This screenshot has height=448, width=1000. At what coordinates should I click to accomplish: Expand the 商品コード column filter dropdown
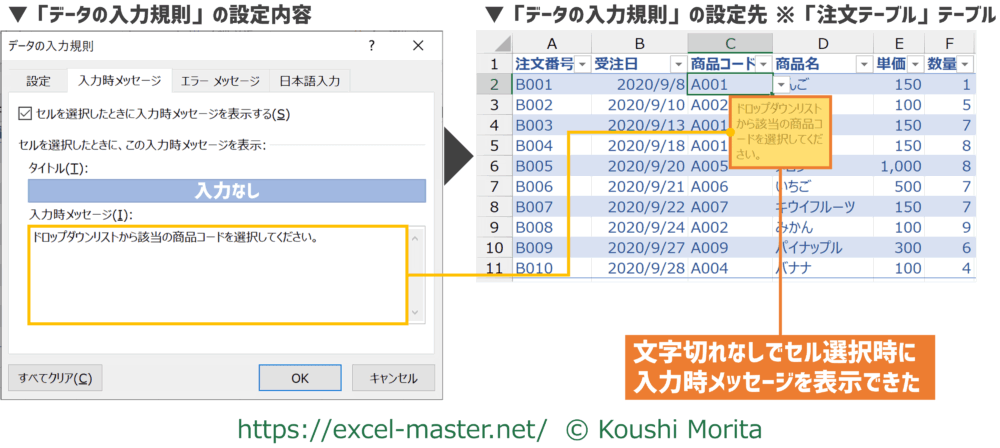761,64
